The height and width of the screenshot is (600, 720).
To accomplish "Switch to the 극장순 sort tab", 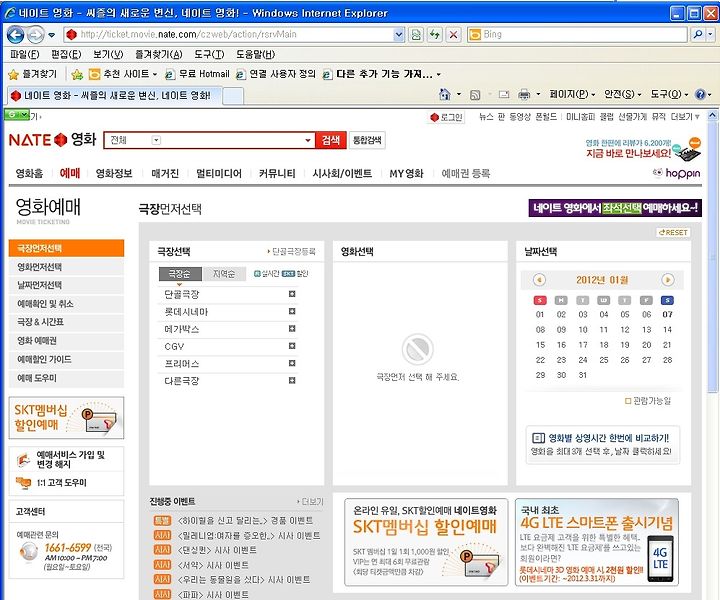I will 180,274.
